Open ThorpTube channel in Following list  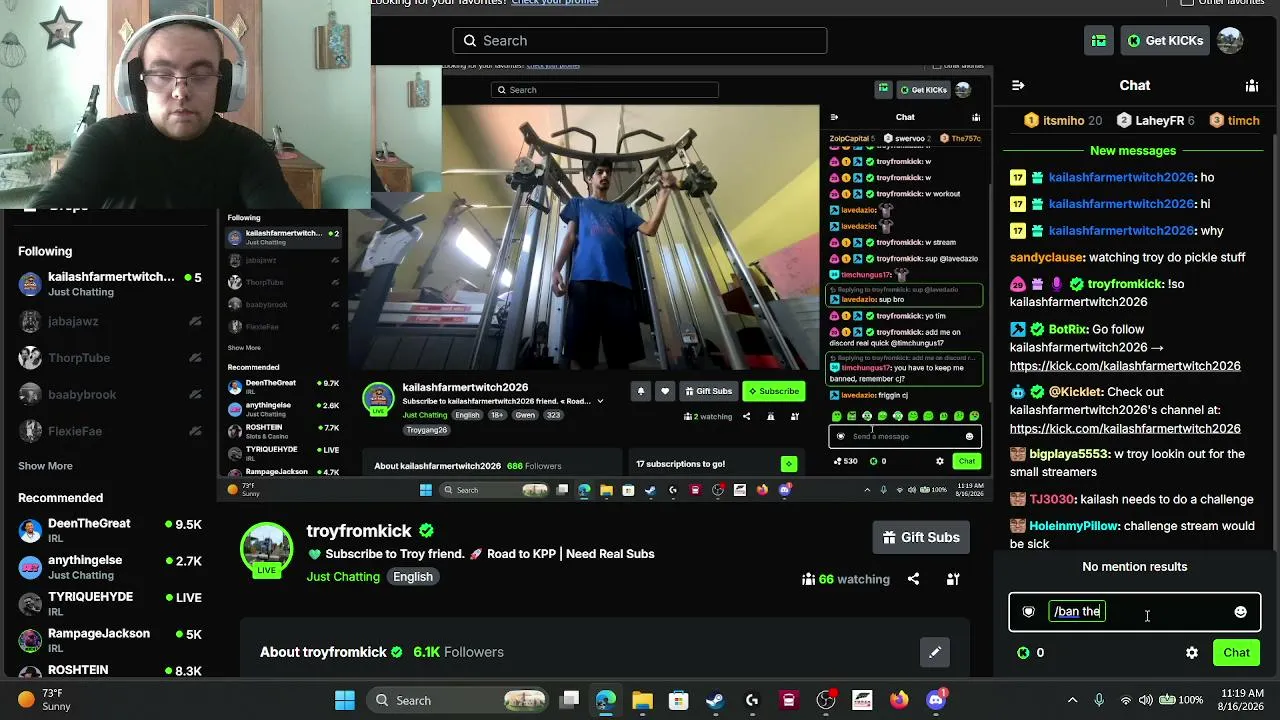click(110, 358)
